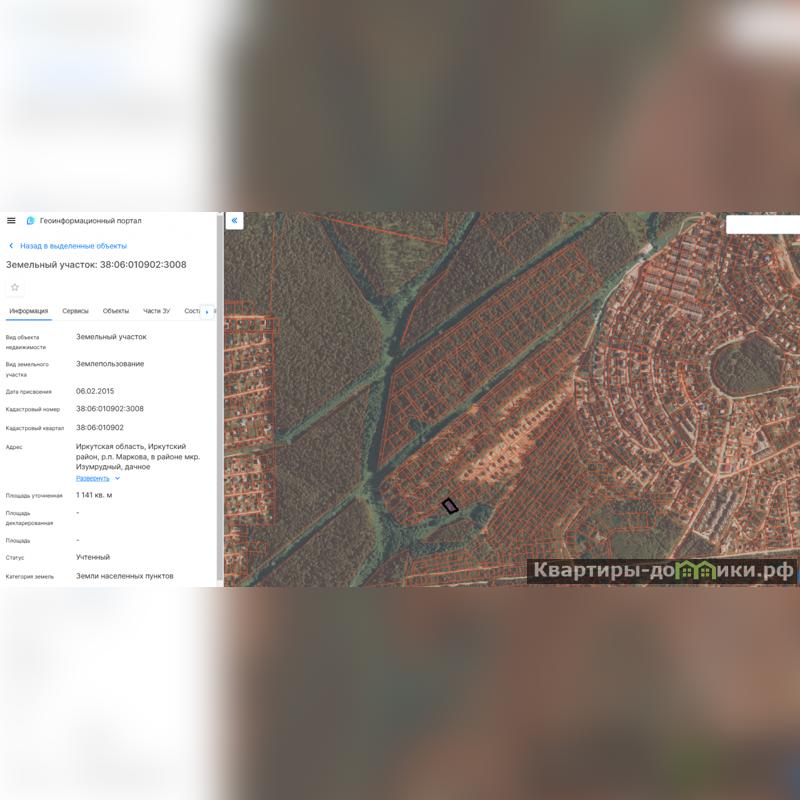Collapse the side panel with double-chevron button
The width and height of the screenshot is (800, 800).
tap(234, 221)
